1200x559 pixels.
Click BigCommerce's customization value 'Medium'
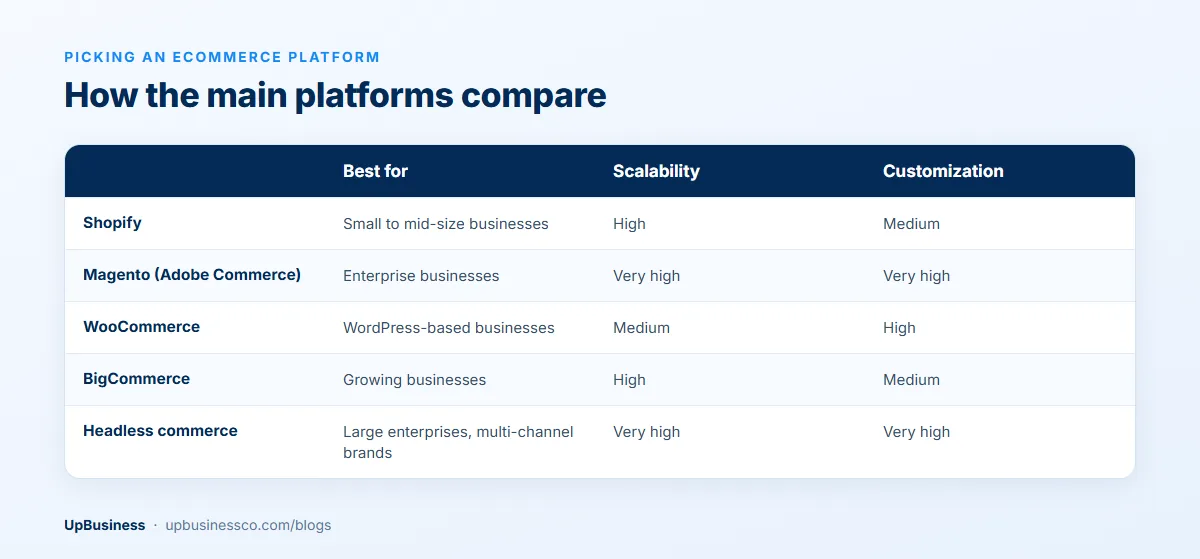[911, 380]
